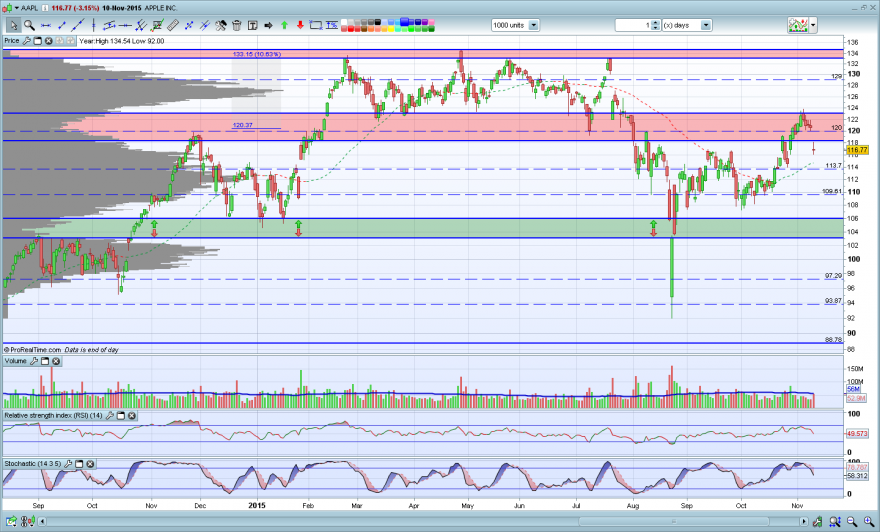Decrease the timeframe number stepper
Viewport: 880px width, 532px height.
pyautogui.click(x=655, y=28)
